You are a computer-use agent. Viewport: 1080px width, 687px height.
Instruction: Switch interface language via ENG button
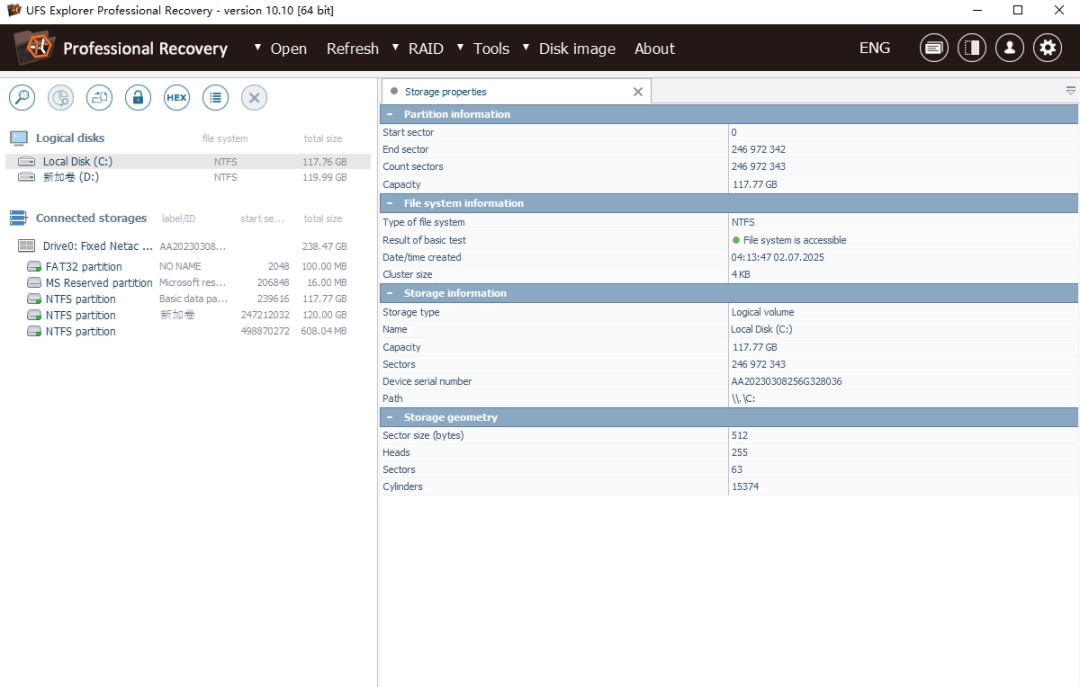tap(874, 47)
